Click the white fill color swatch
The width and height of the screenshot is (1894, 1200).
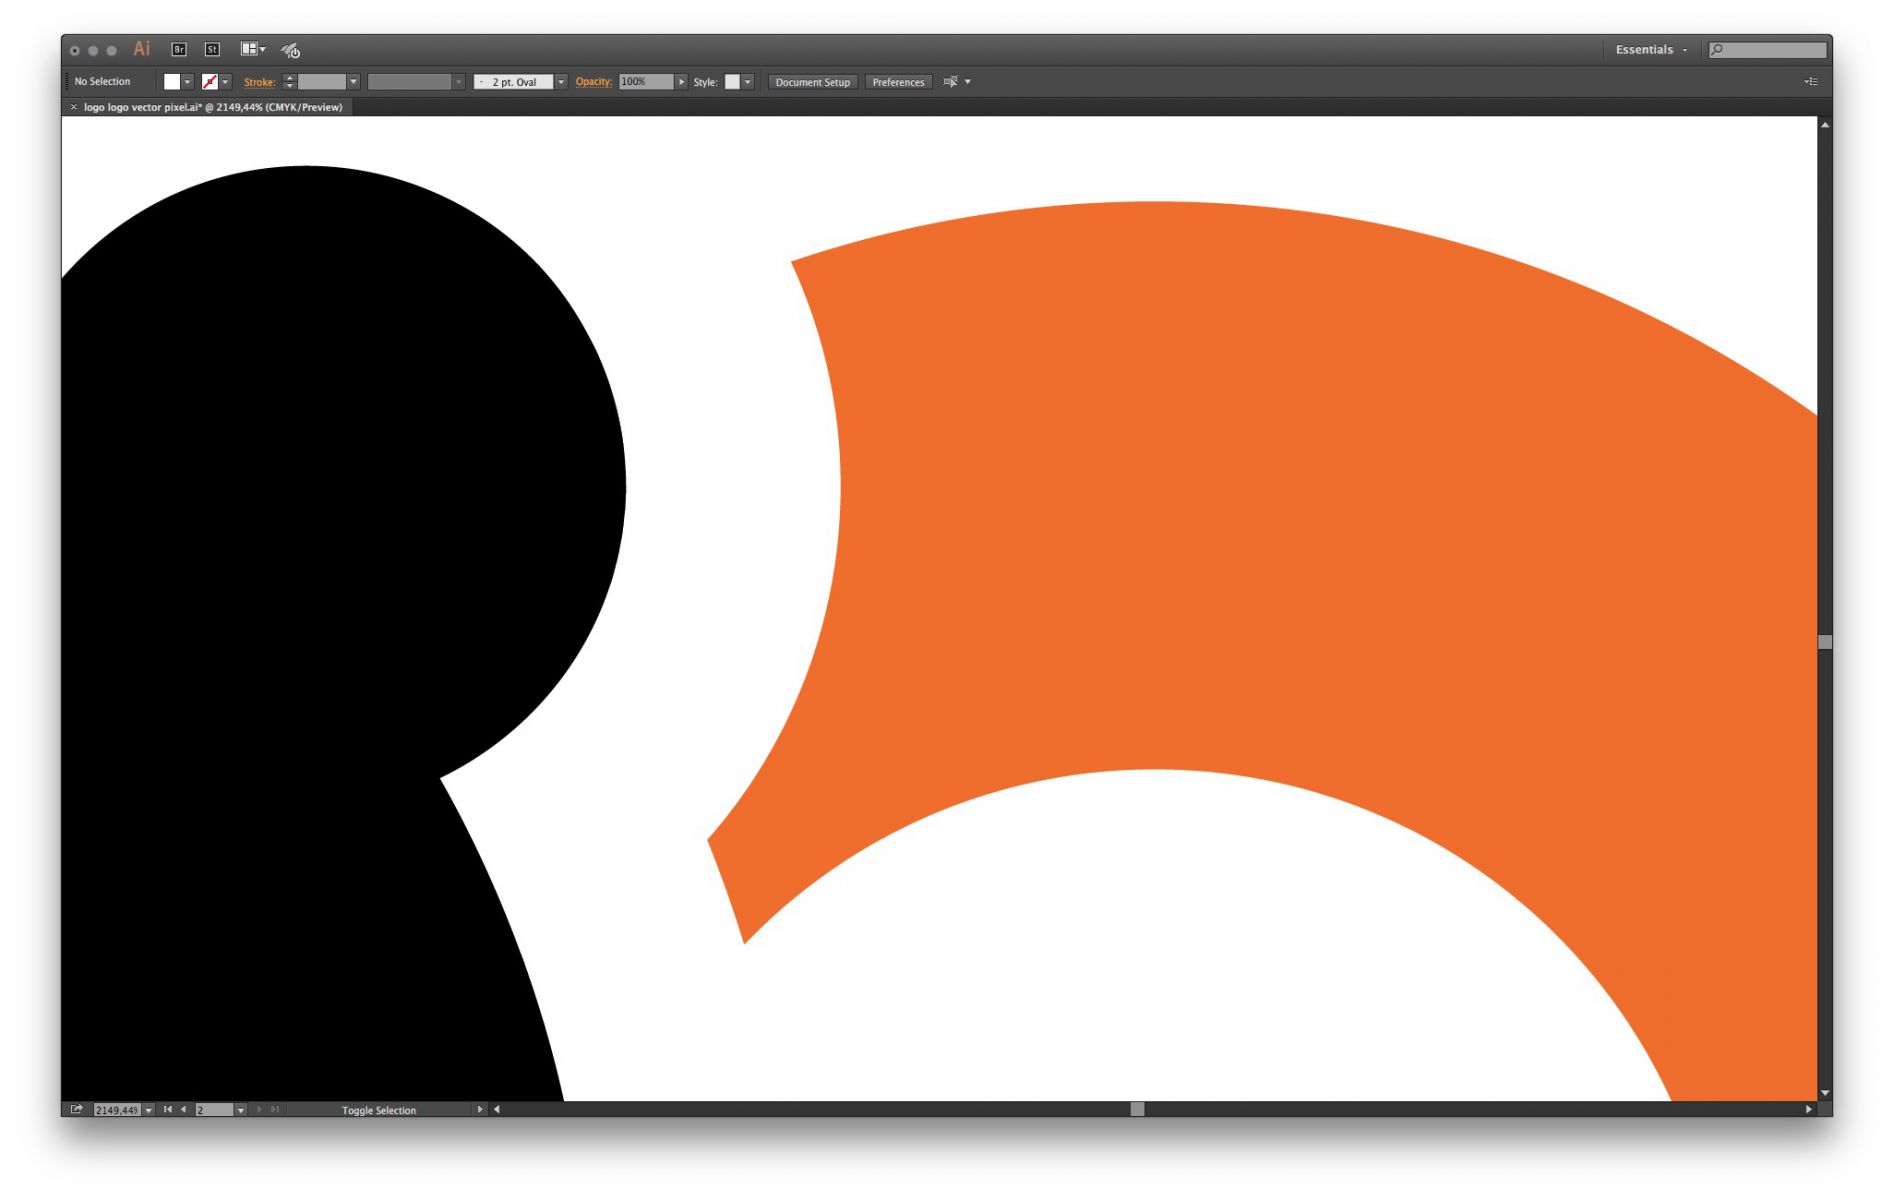[x=172, y=82]
